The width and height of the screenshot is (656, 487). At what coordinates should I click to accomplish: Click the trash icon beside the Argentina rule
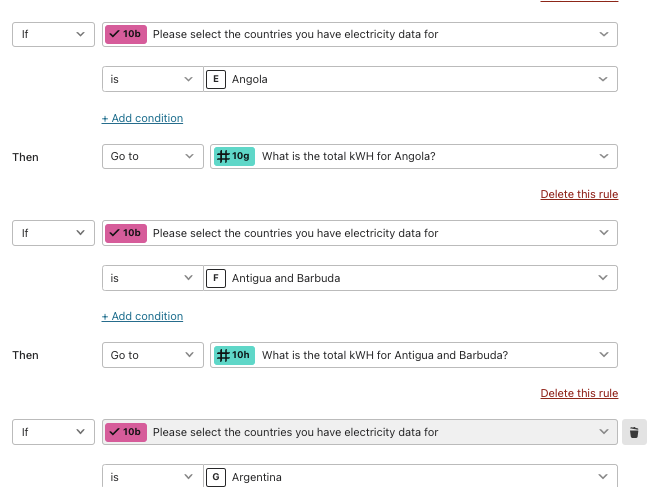(x=634, y=432)
